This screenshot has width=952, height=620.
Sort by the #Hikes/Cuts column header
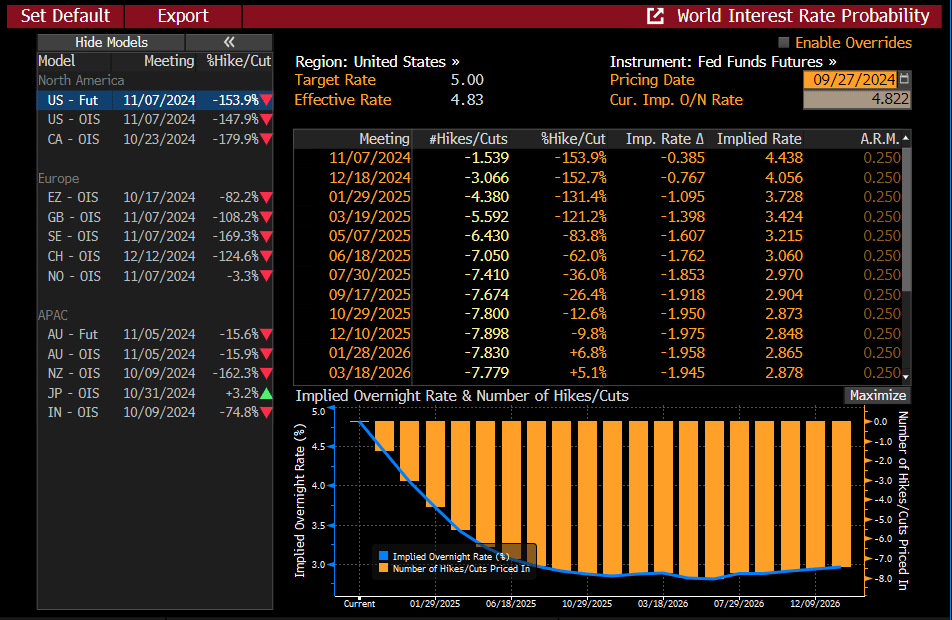point(468,139)
